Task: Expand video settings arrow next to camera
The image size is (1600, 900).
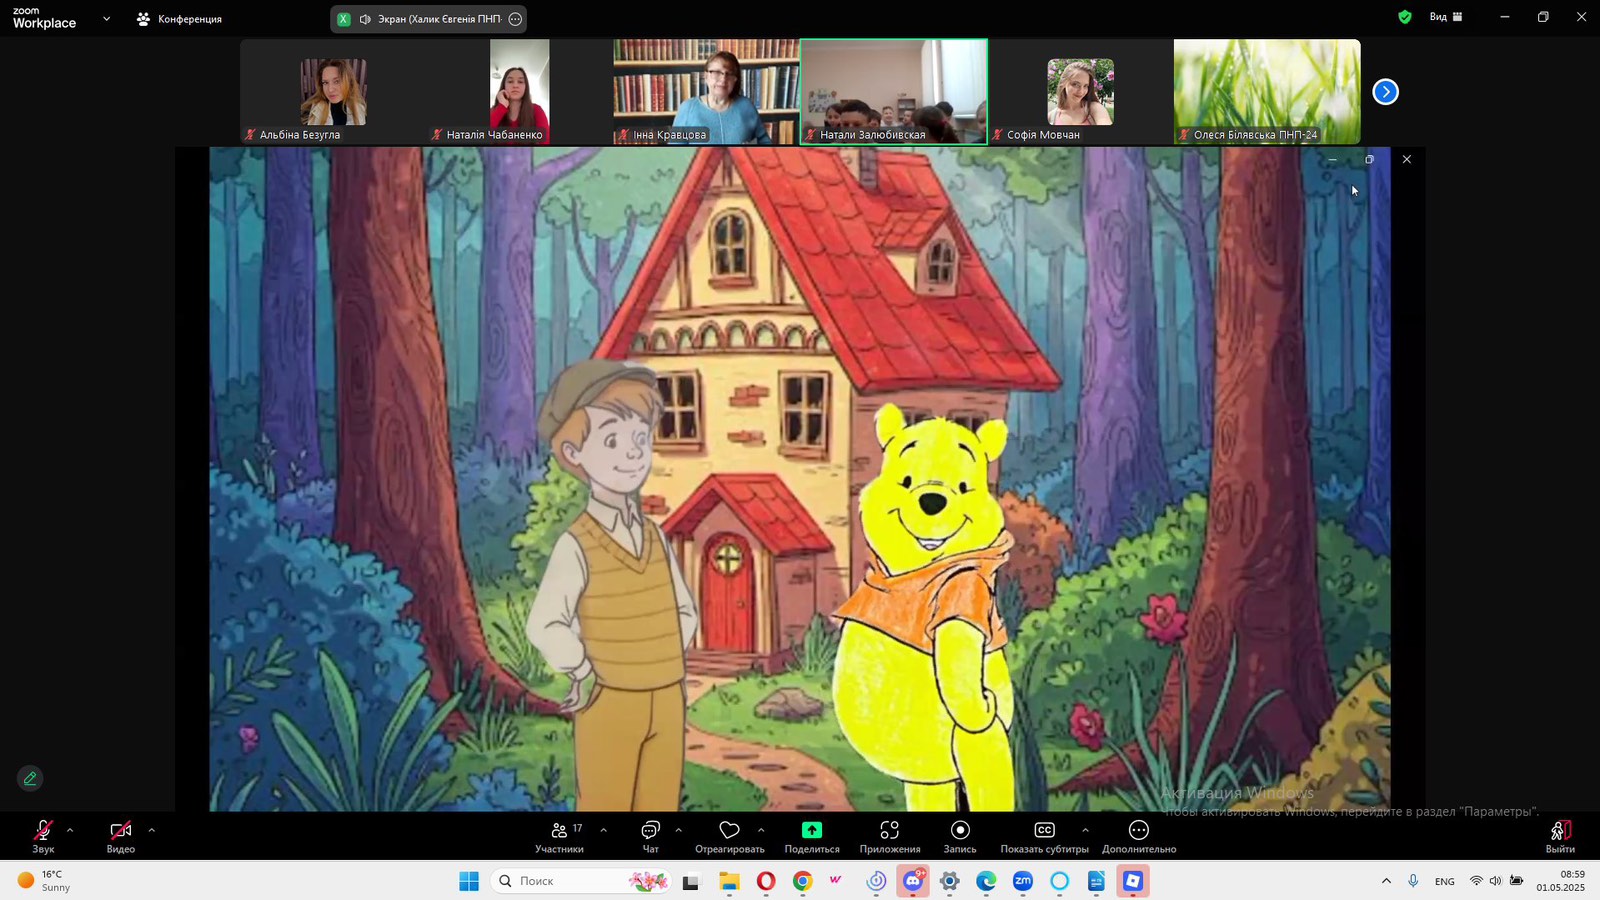Action: [152, 830]
